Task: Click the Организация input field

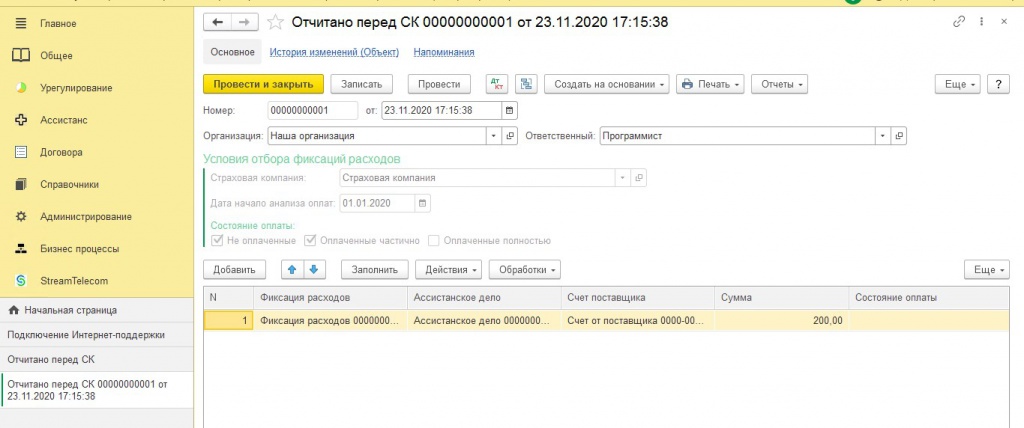Action: (x=377, y=136)
